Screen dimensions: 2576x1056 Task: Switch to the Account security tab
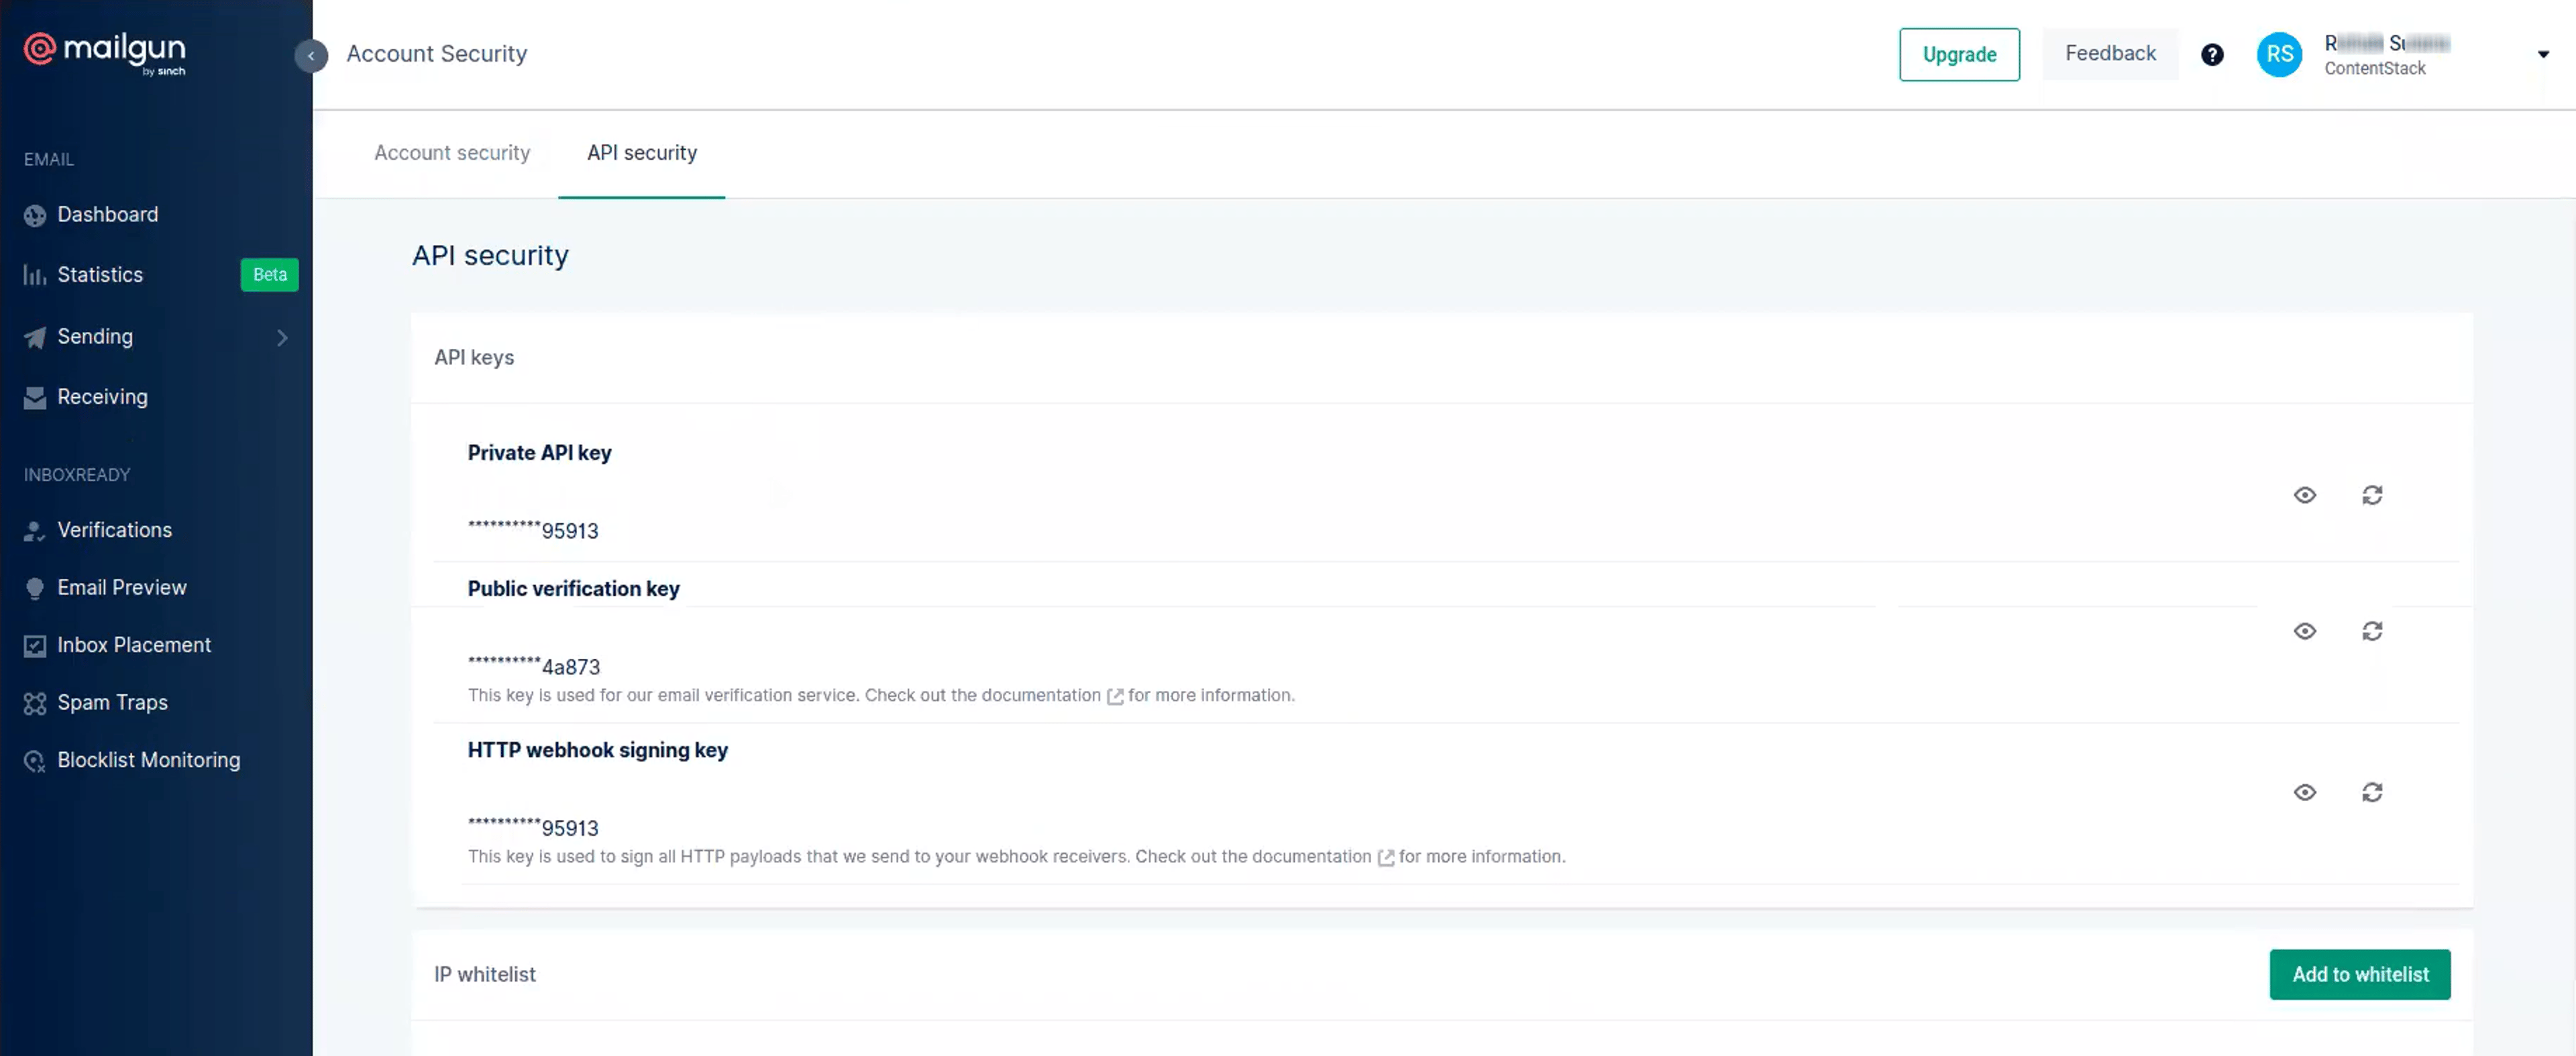pos(452,153)
